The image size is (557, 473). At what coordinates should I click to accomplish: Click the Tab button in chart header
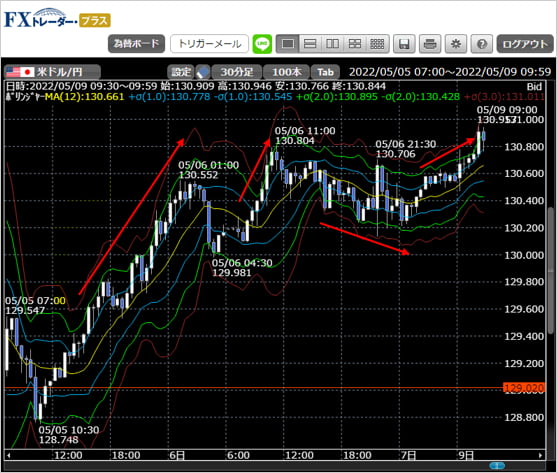pyautogui.click(x=325, y=72)
